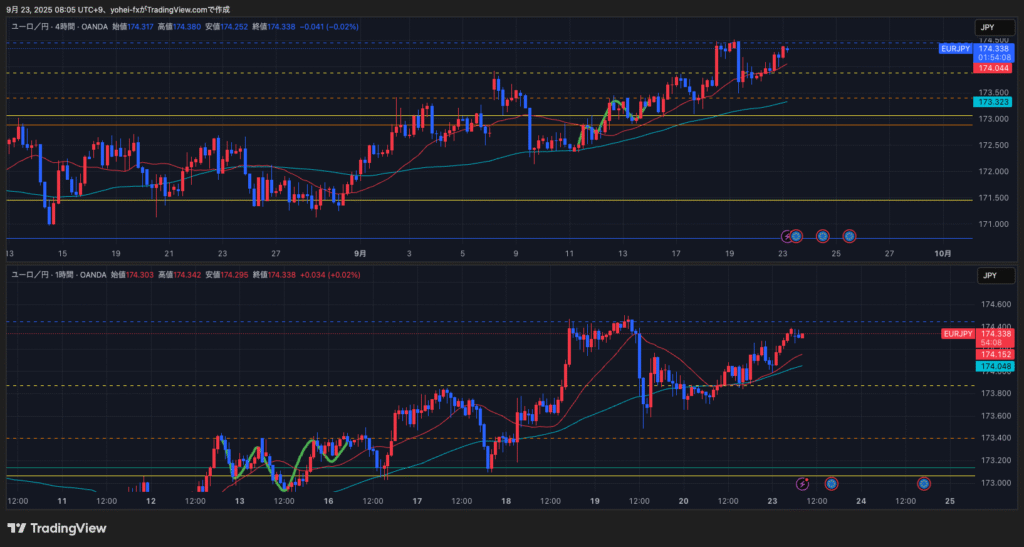The height and width of the screenshot is (547, 1024).
Task: Click the cyan 174.048 price label on lower chart
Action: click(x=993, y=367)
